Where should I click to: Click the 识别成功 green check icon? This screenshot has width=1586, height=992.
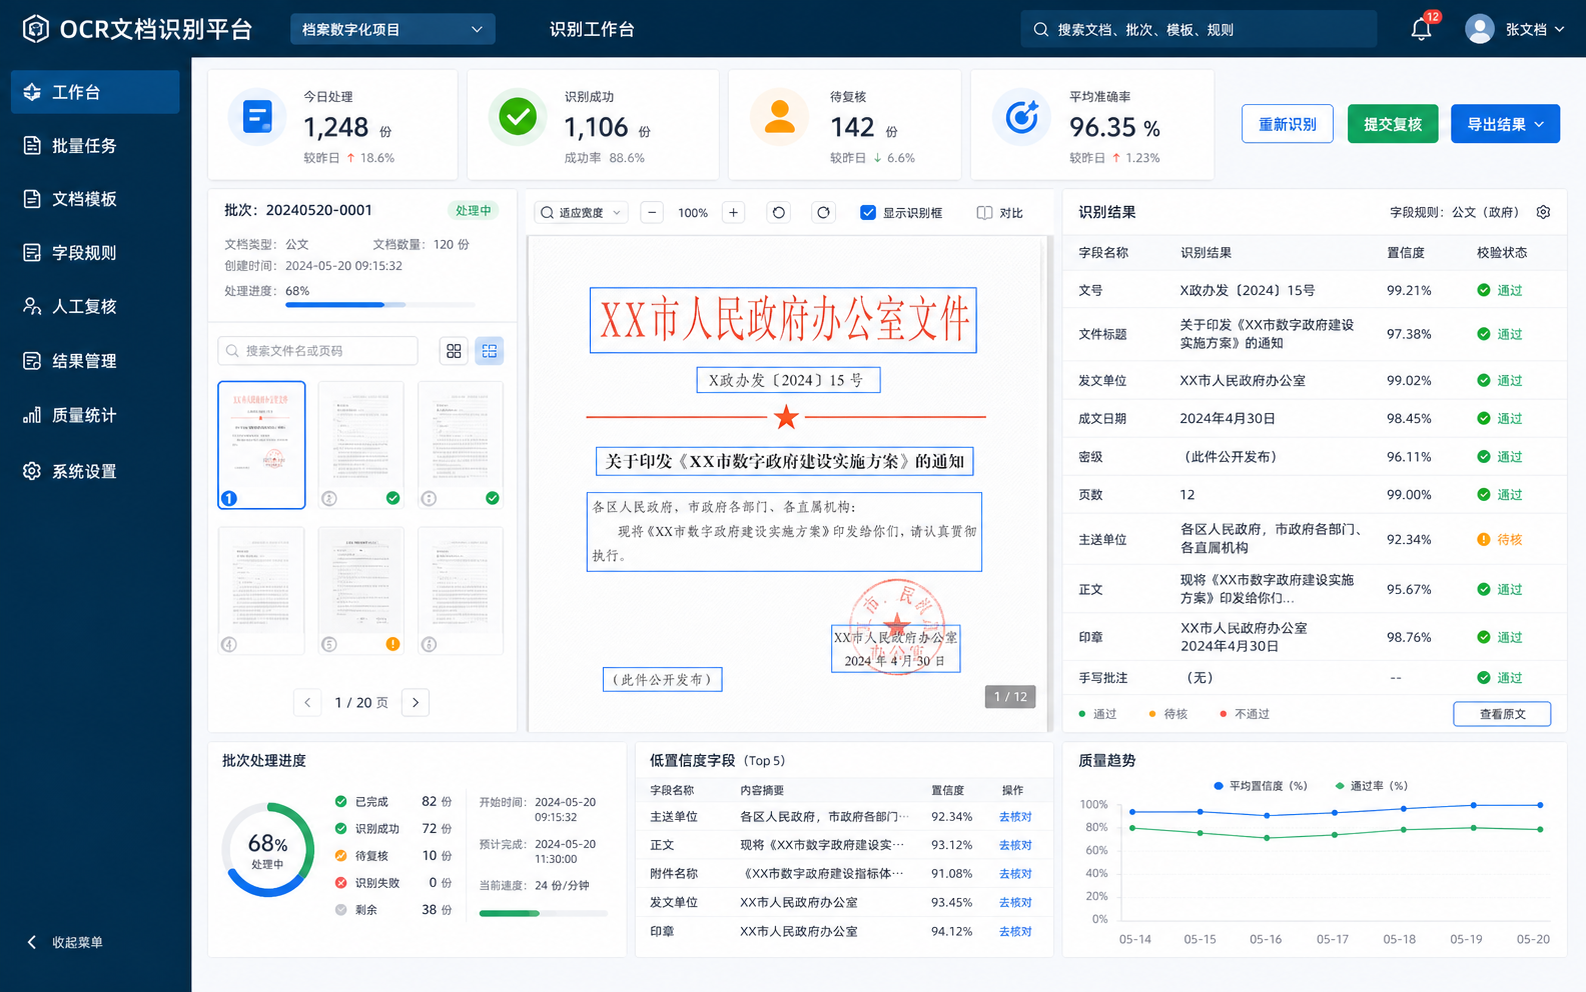(518, 117)
